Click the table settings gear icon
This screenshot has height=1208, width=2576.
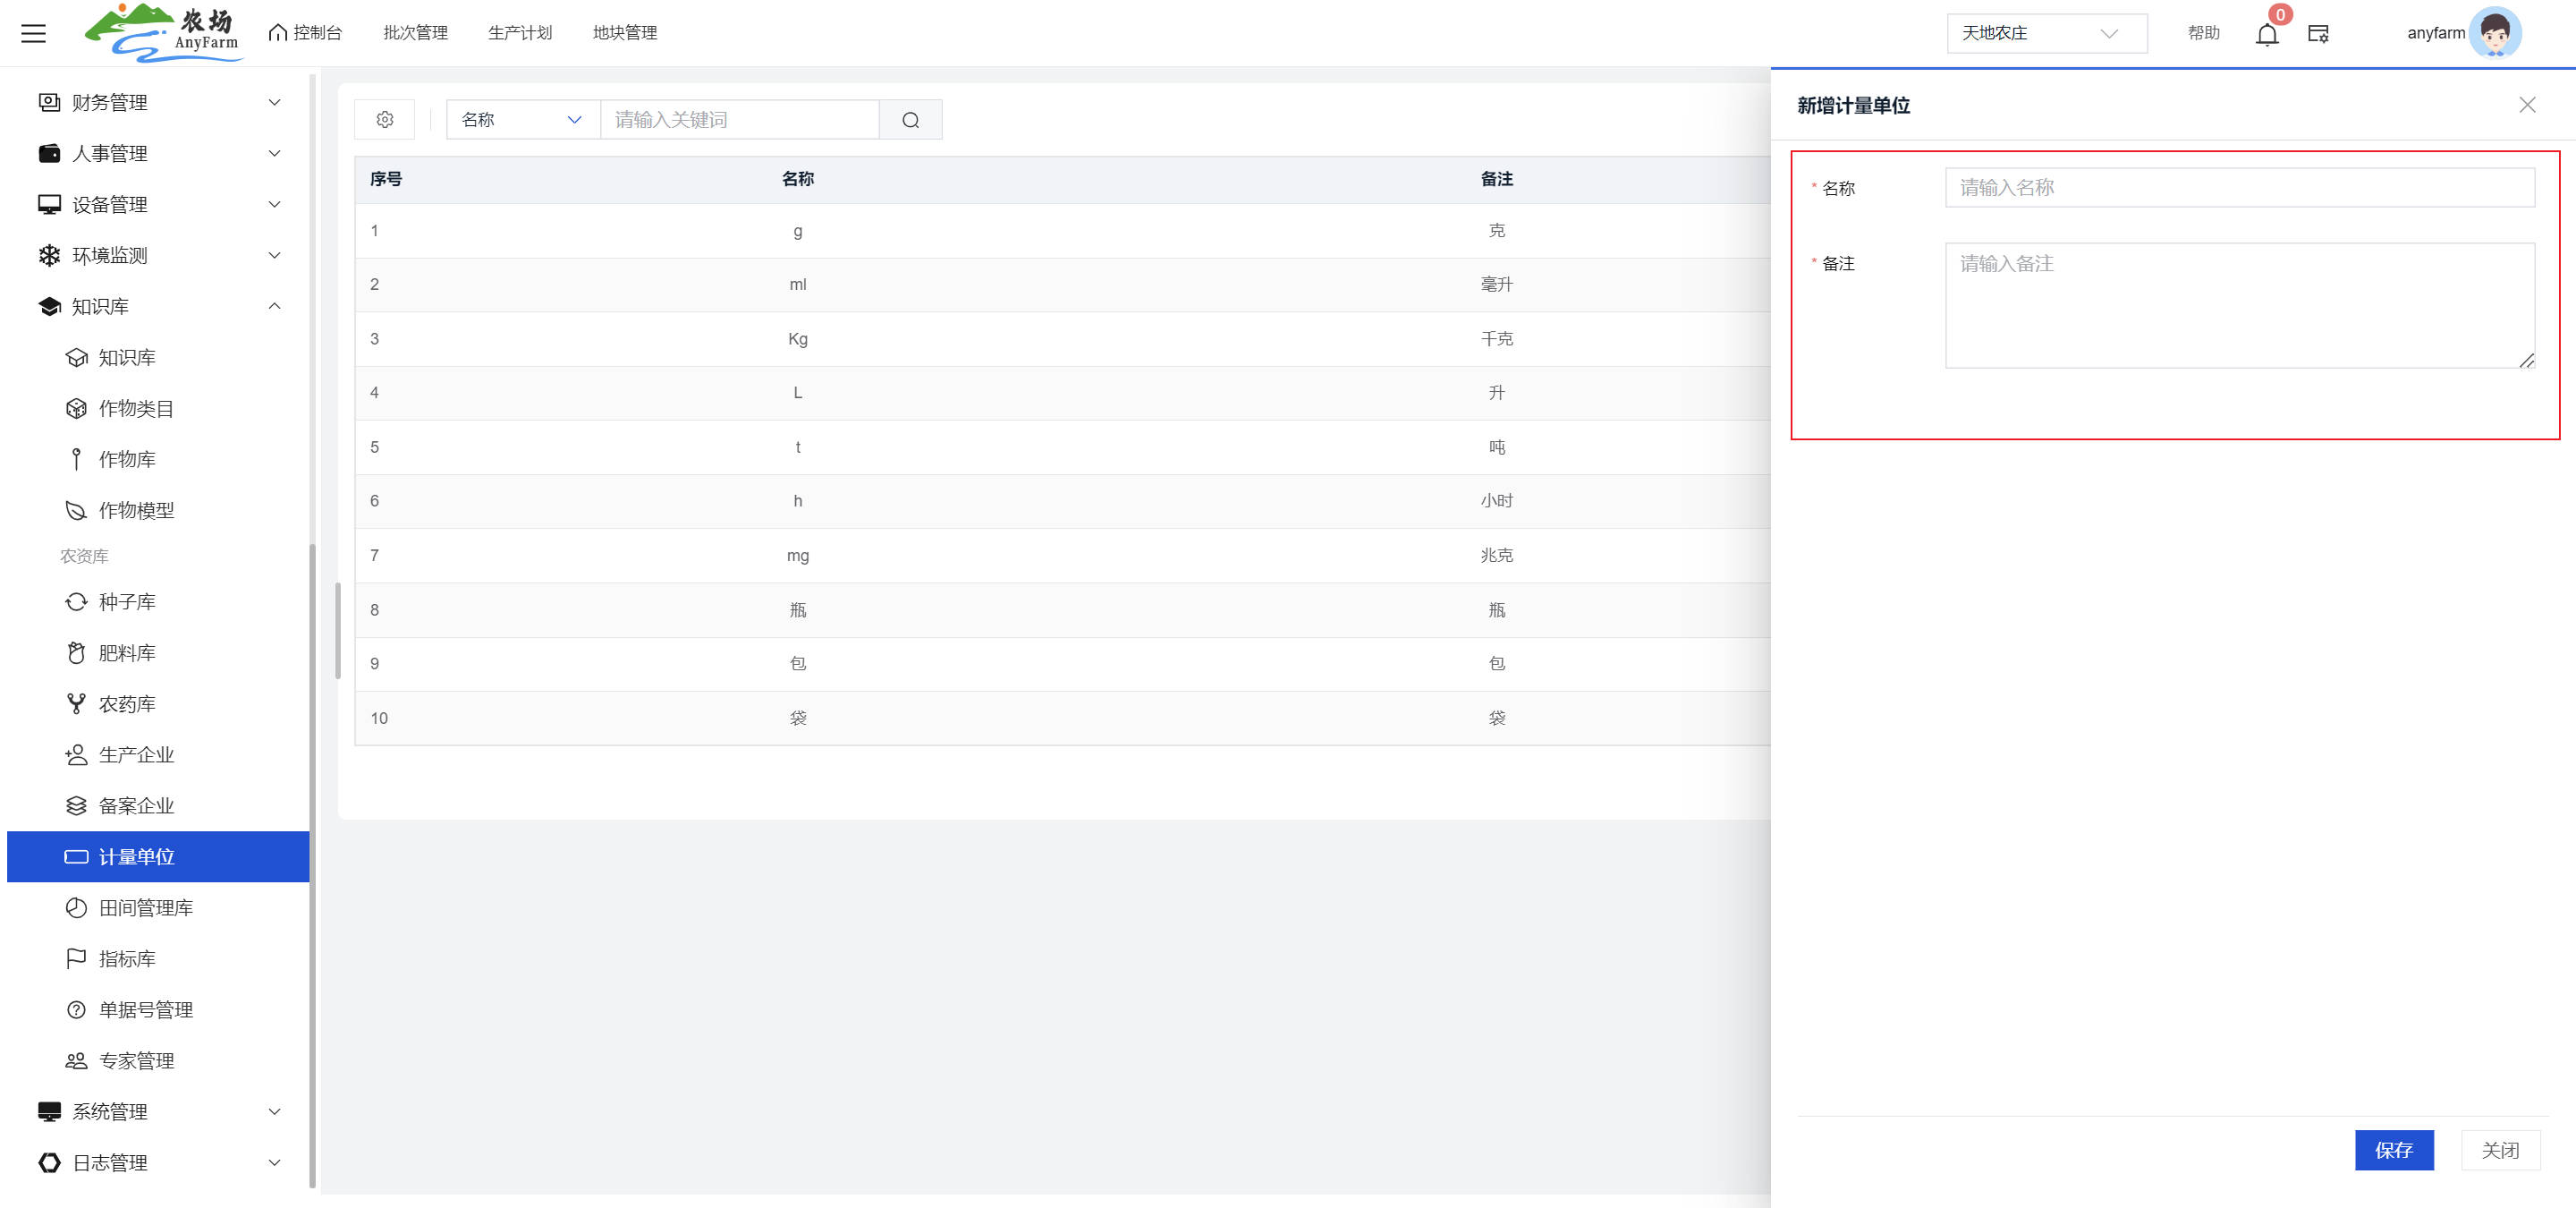point(385,120)
